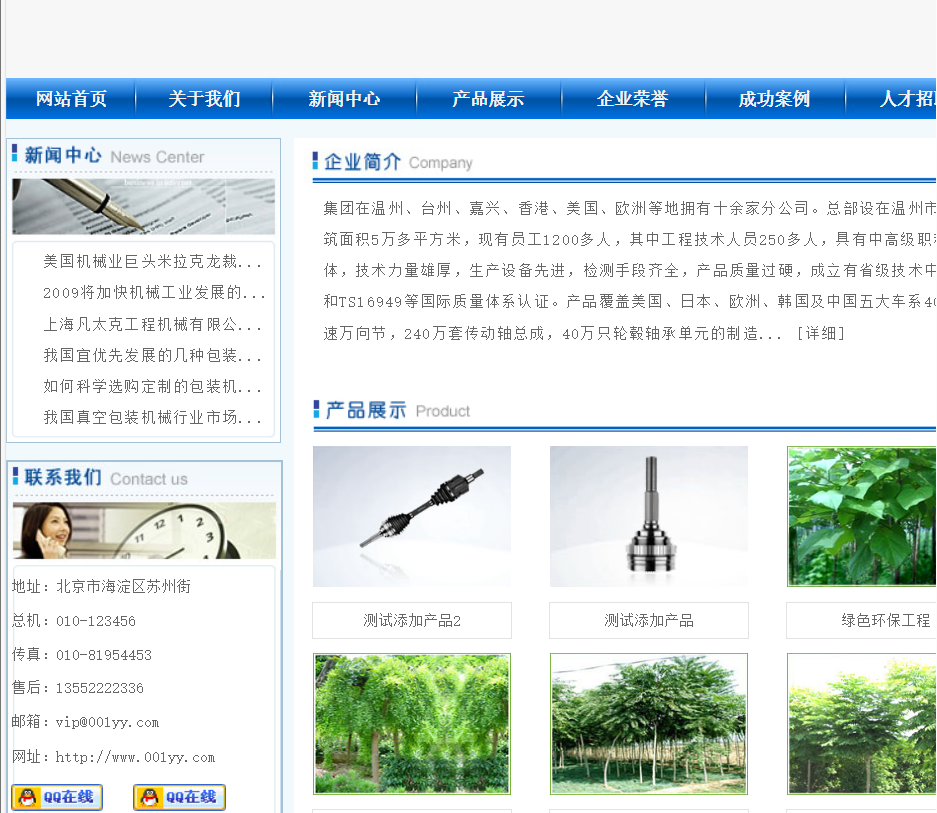Click the woman-with-clock Contact us banner
Viewport: 937px width, 813px height.
coord(144,531)
